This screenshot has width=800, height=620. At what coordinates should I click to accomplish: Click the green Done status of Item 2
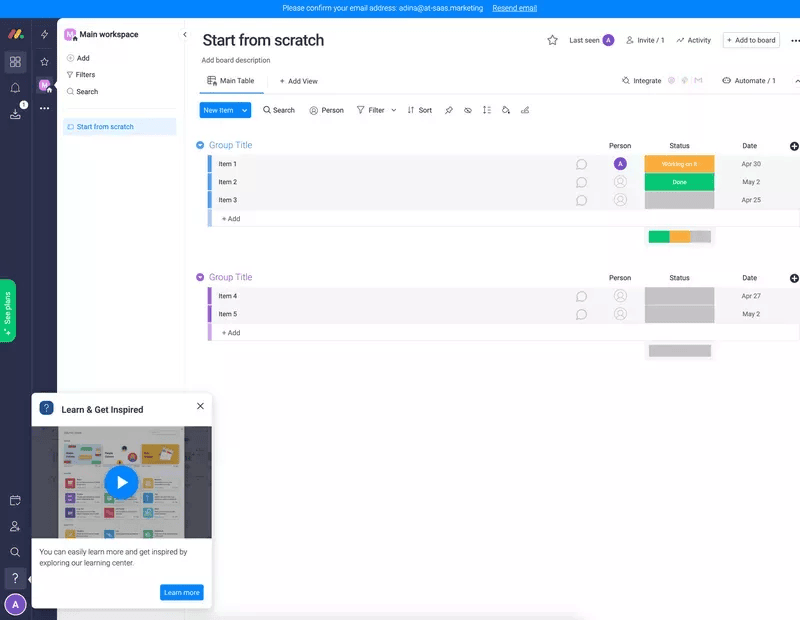coord(679,181)
